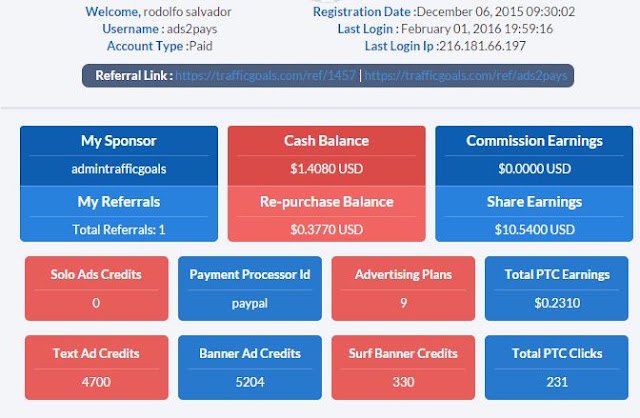Click the Commission Earnings tile
This screenshot has width=640, height=418.
pyautogui.click(x=534, y=156)
